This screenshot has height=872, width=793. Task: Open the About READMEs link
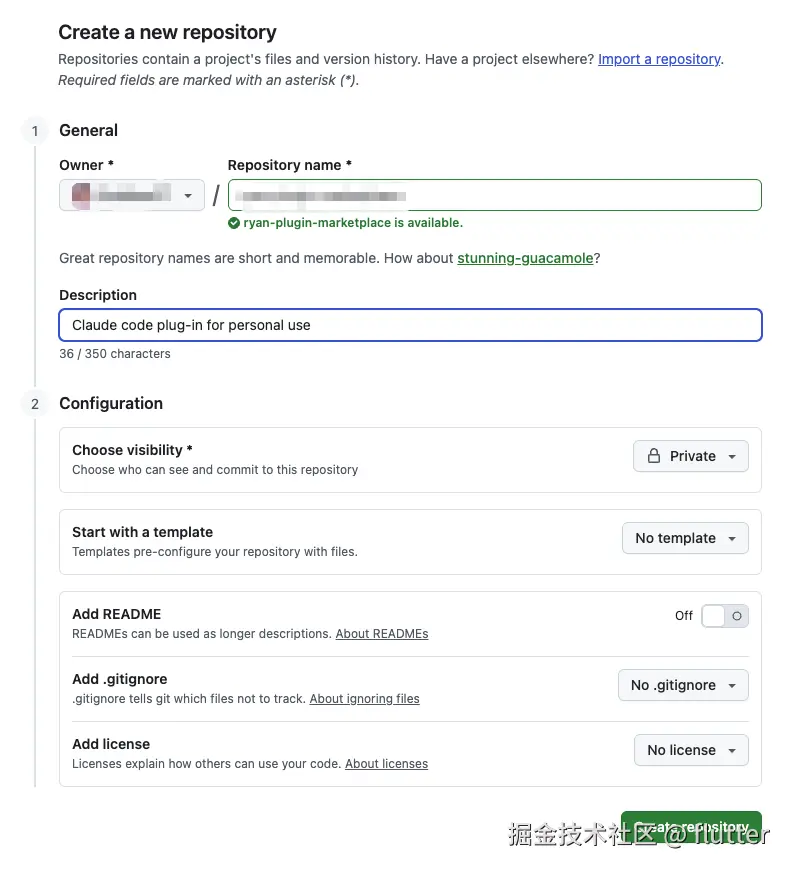click(x=381, y=633)
